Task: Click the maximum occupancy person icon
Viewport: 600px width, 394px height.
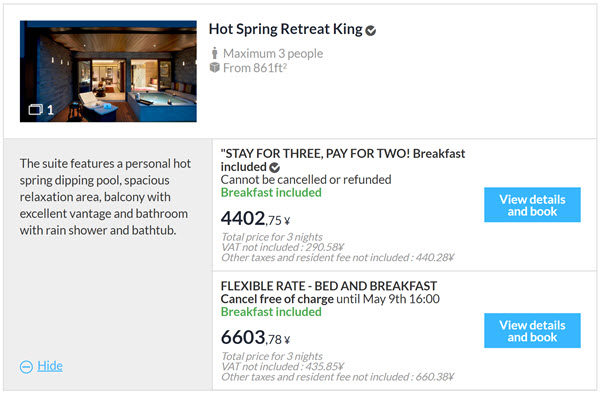Action: click(214, 53)
